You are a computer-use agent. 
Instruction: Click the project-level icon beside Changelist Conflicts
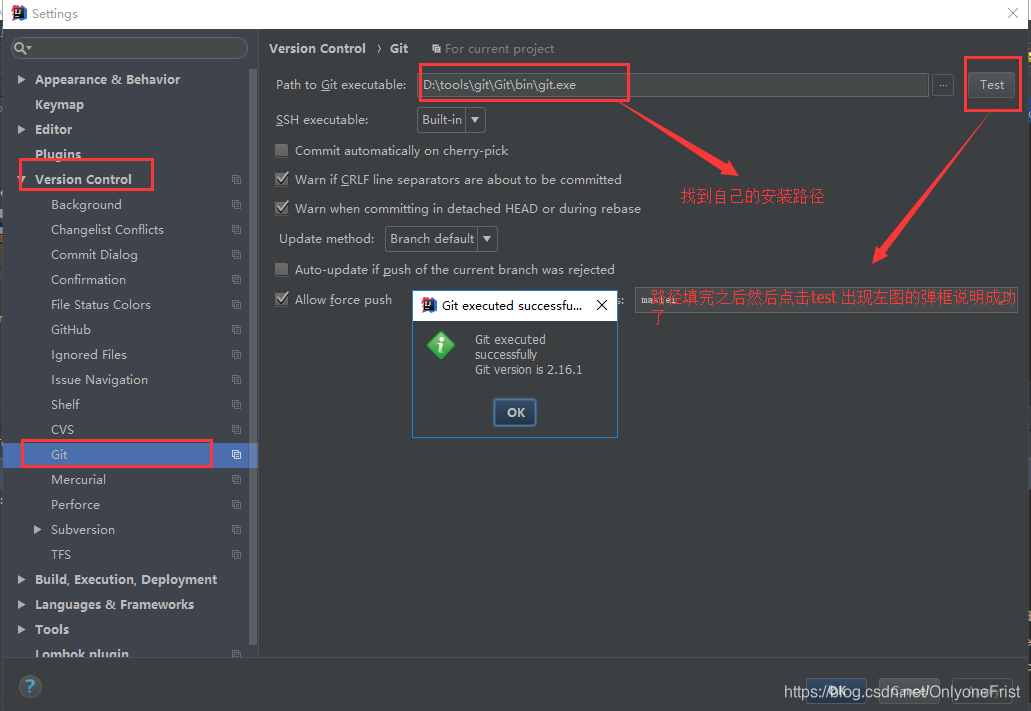tap(237, 230)
